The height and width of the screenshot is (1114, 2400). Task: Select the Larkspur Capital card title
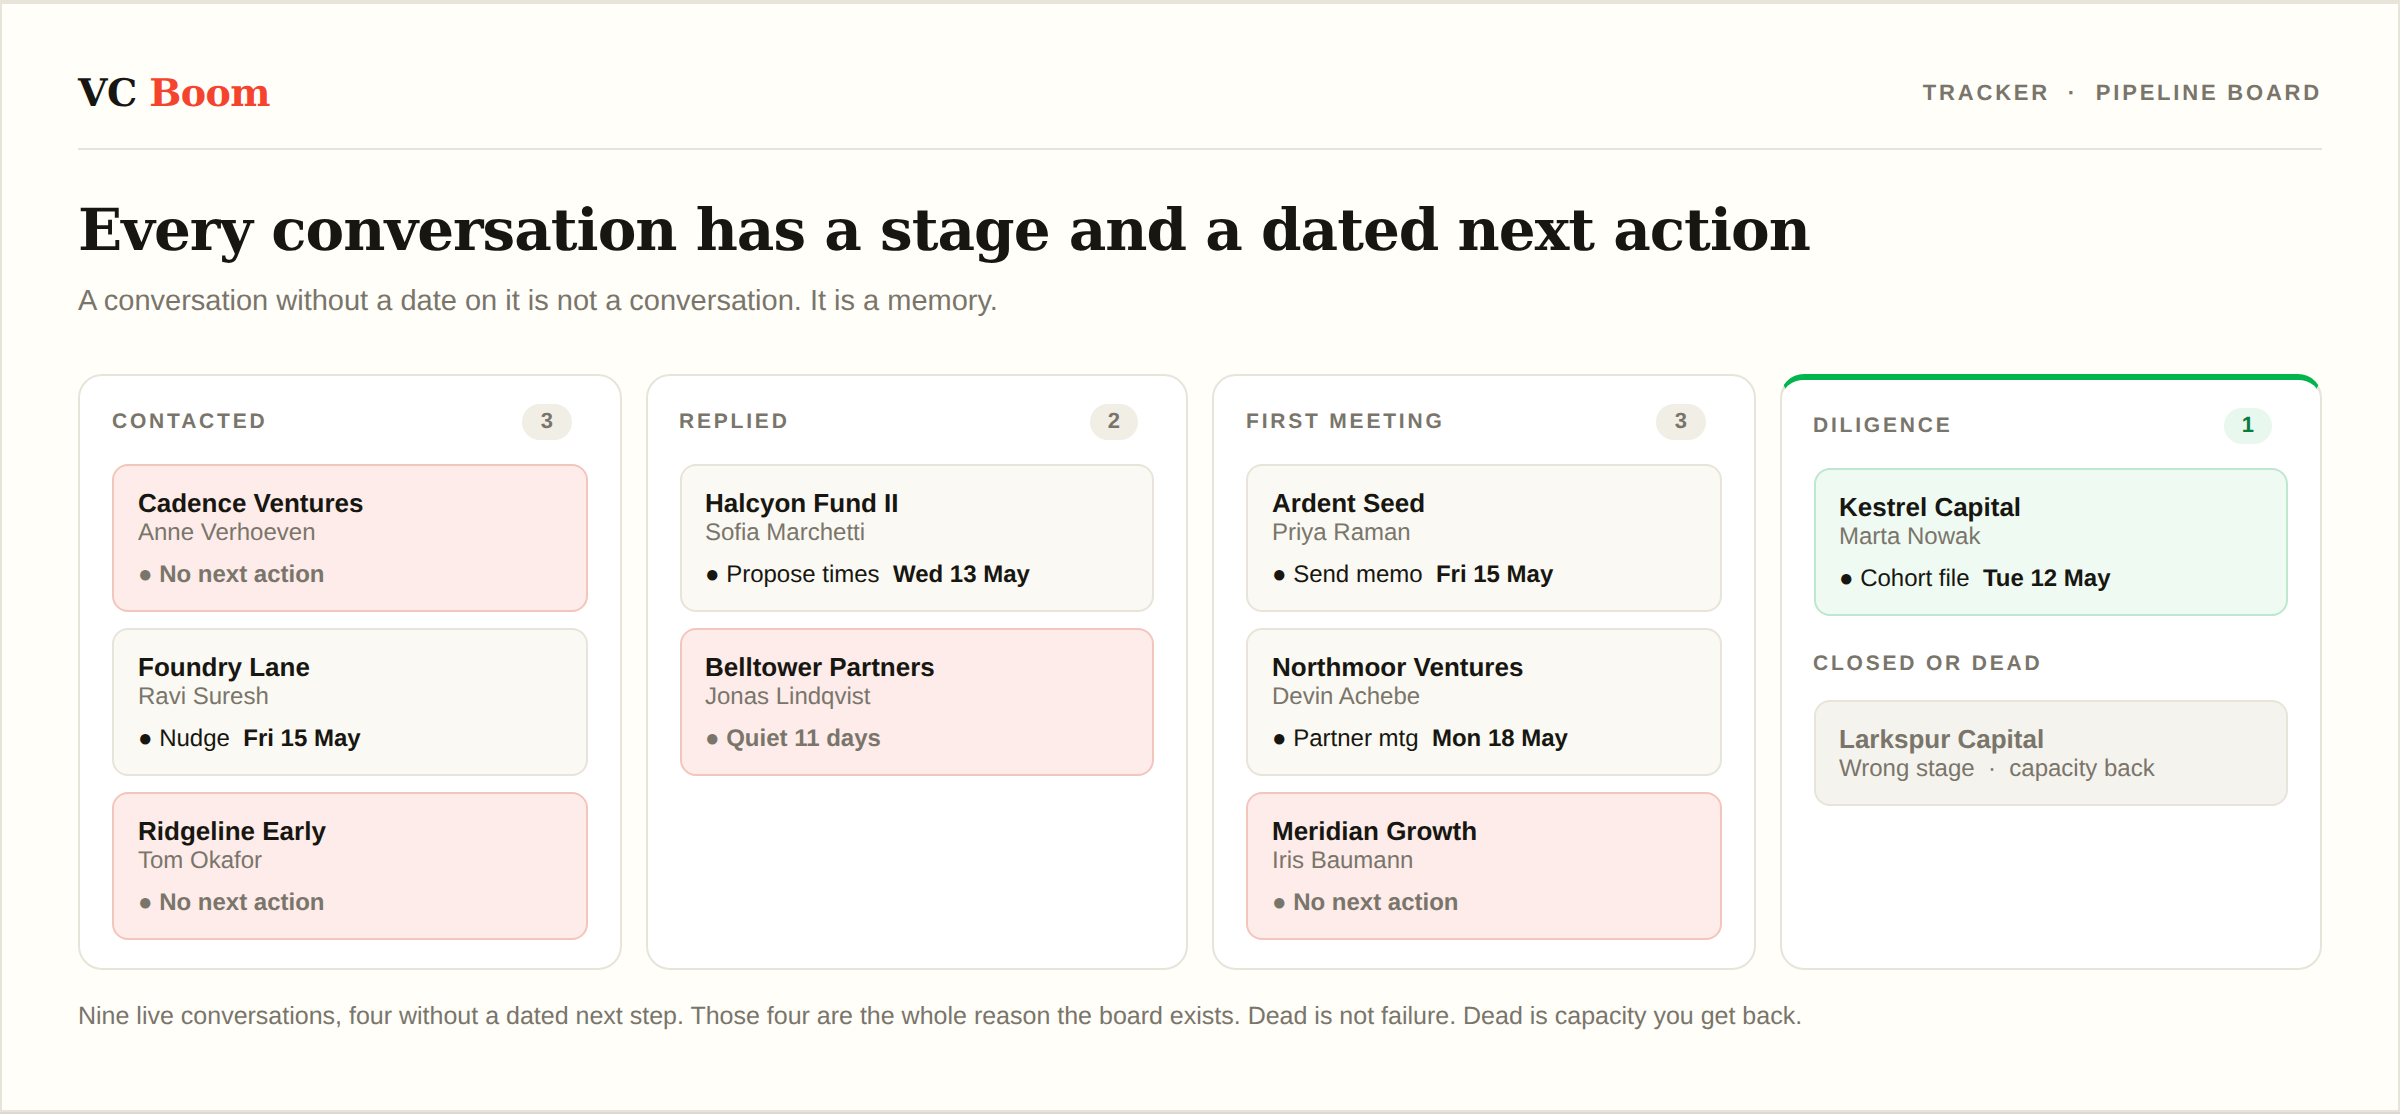(x=1941, y=739)
